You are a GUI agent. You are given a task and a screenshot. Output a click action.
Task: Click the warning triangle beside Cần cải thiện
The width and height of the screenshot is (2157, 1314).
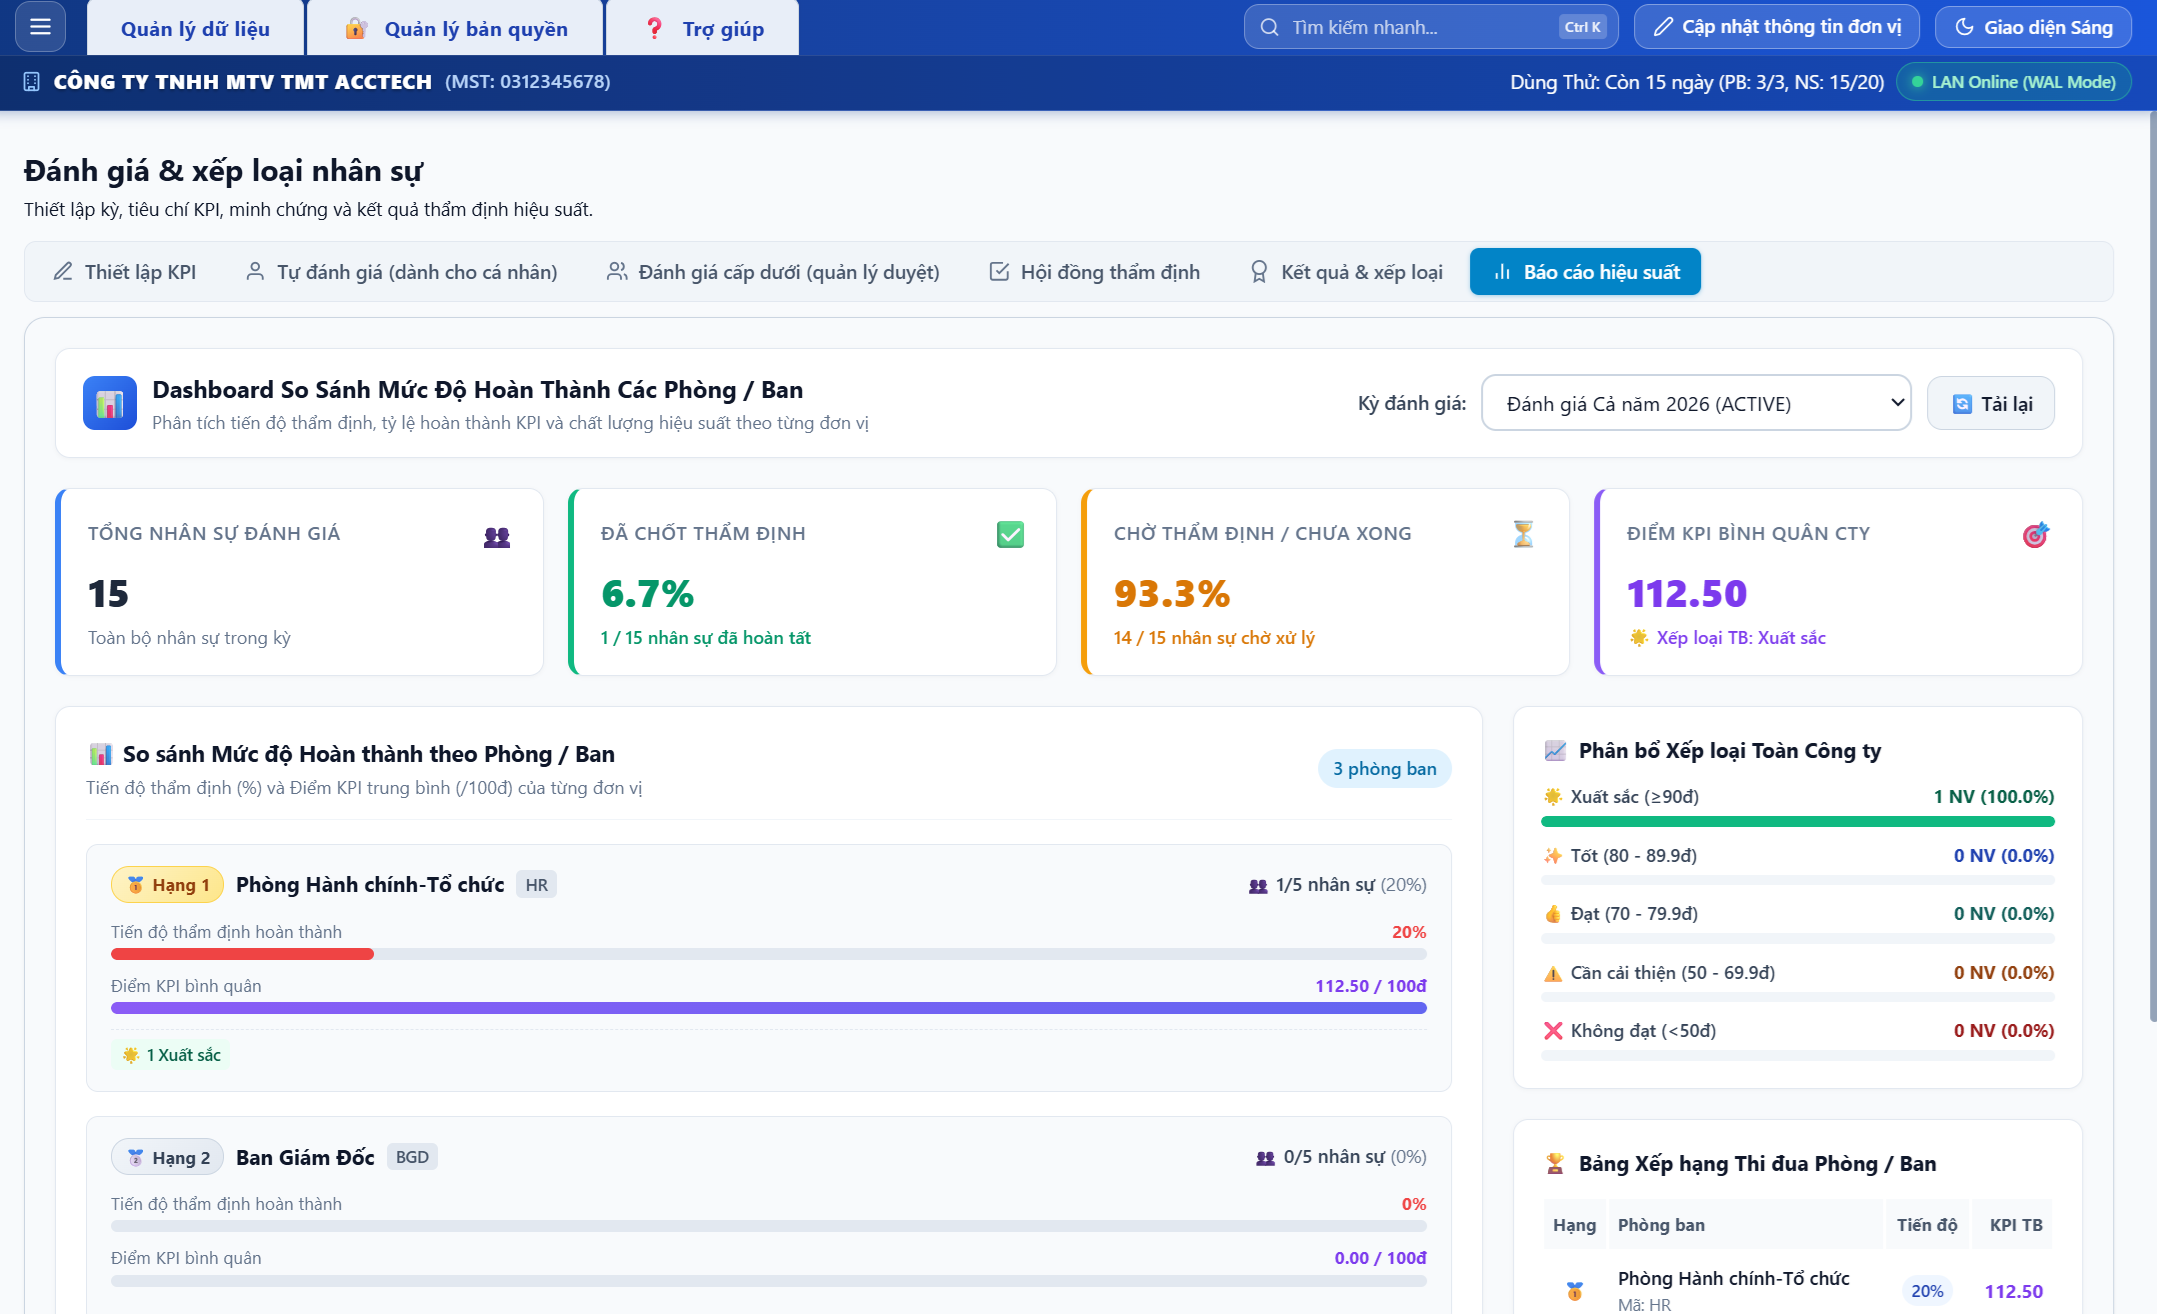pyautogui.click(x=1553, y=973)
